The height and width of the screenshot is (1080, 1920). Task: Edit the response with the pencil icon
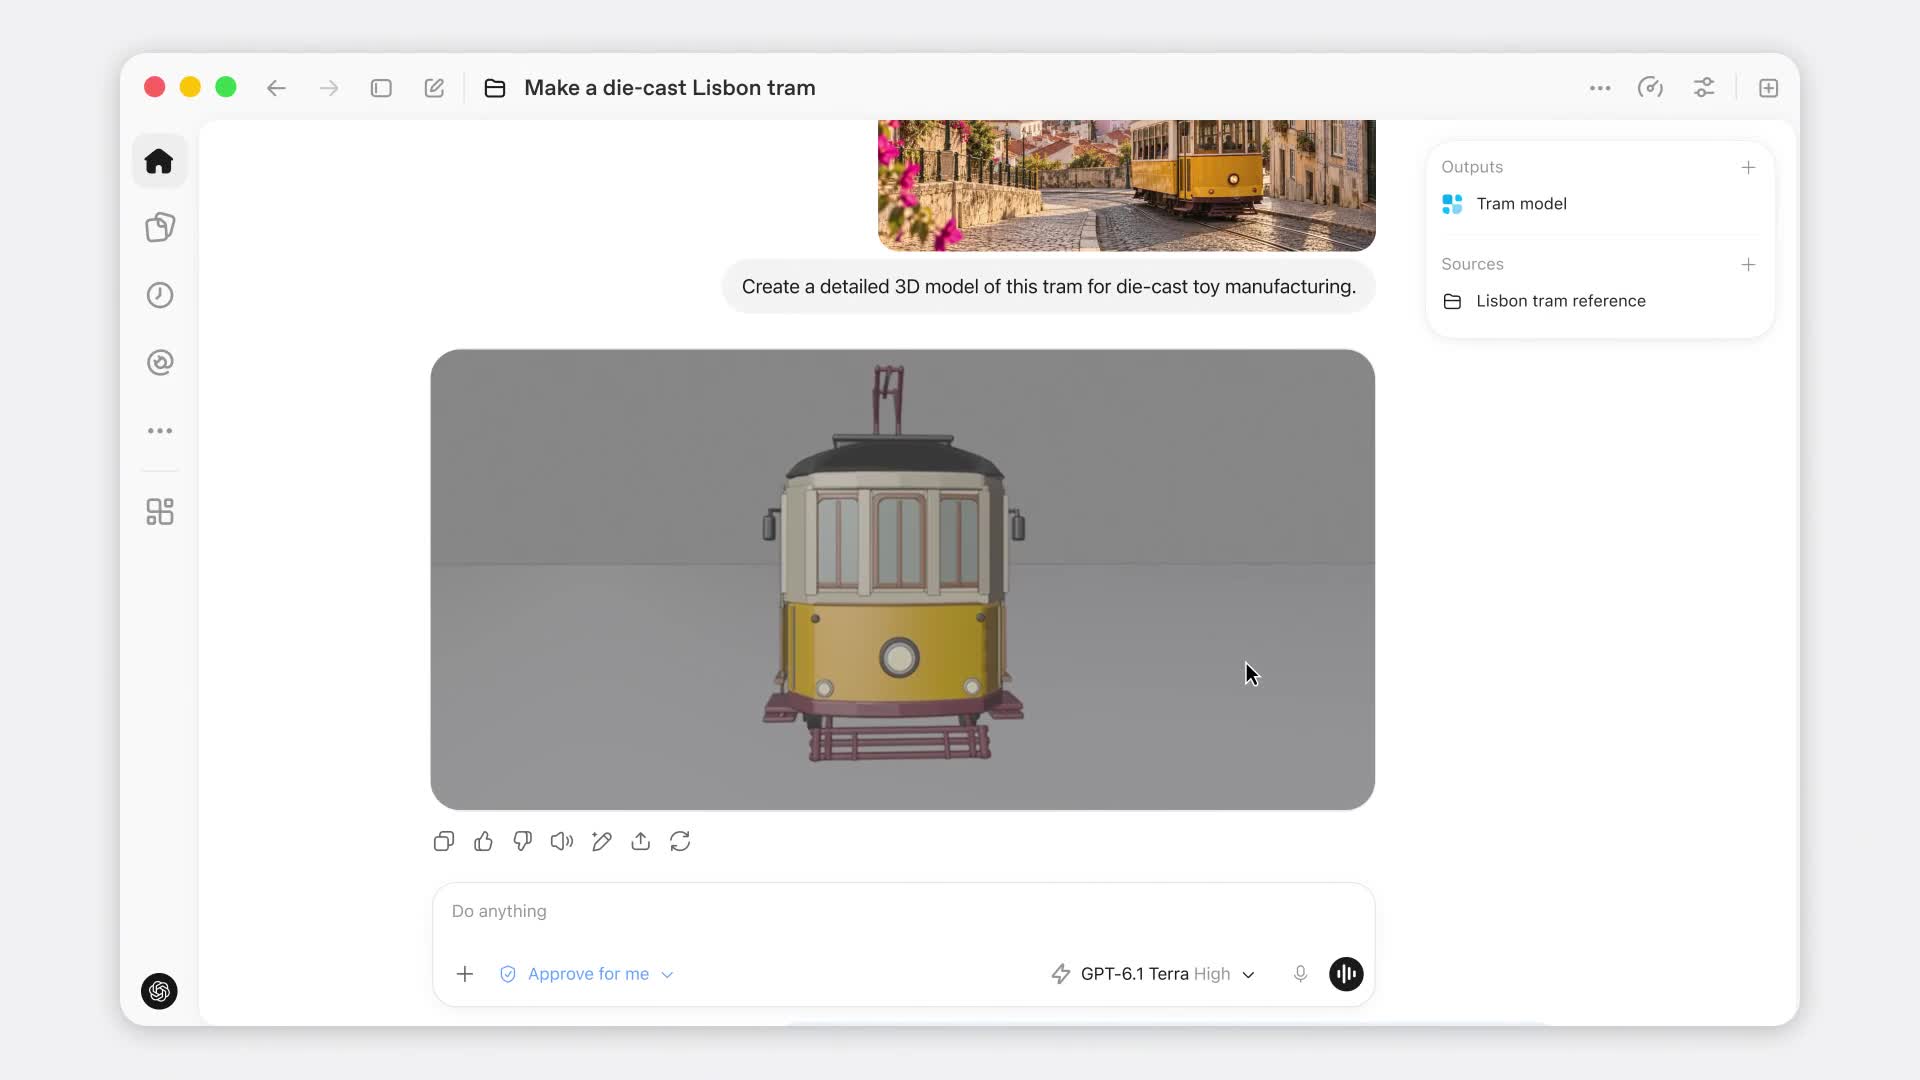click(602, 841)
